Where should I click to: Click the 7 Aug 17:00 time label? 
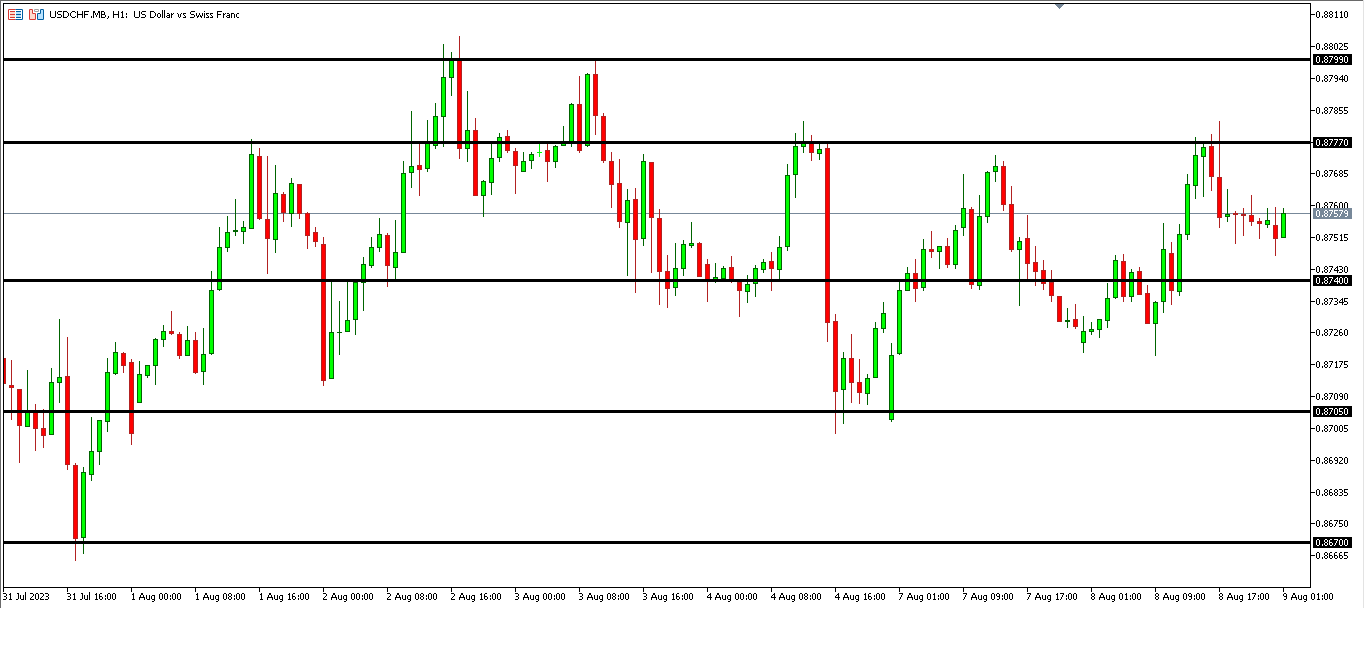tap(1052, 597)
